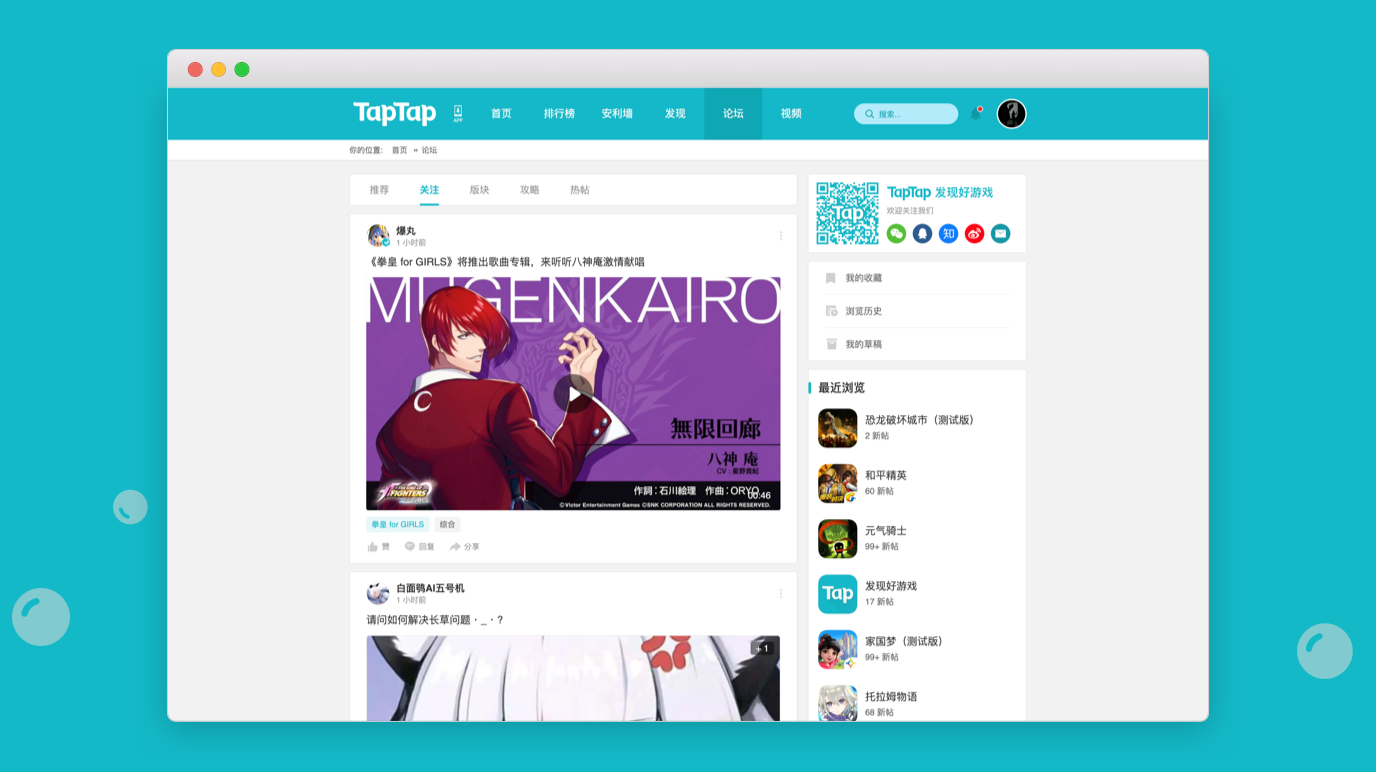The image size is (1376, 772).
Task: Open the 元气骑士 title text
Action: click(x=886, y=531)
